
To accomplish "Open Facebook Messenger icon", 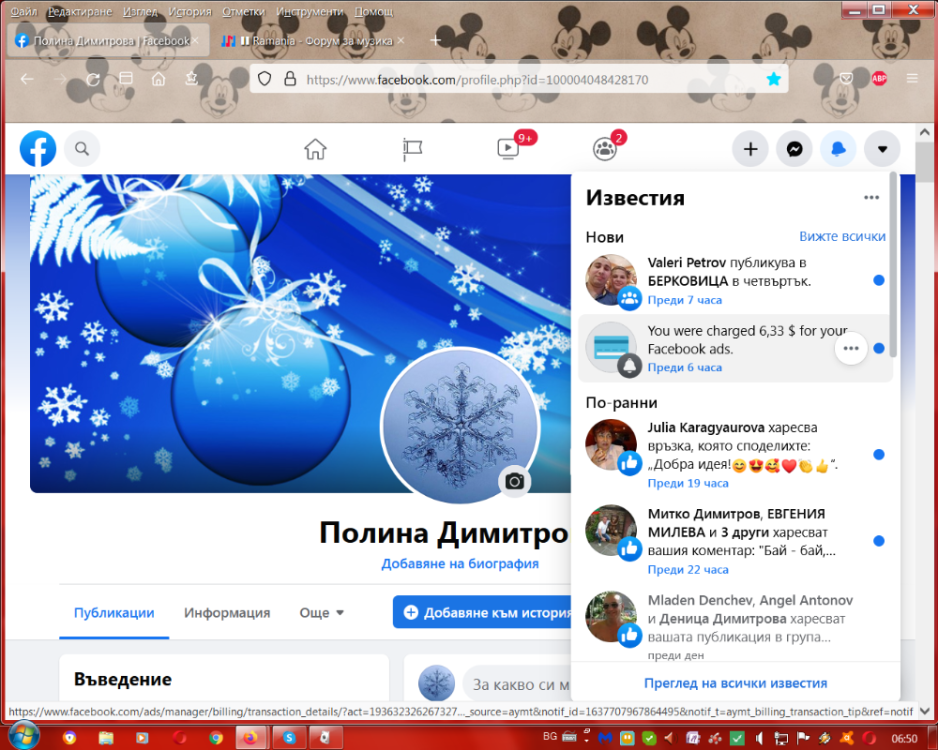I will tap(794, 149).
